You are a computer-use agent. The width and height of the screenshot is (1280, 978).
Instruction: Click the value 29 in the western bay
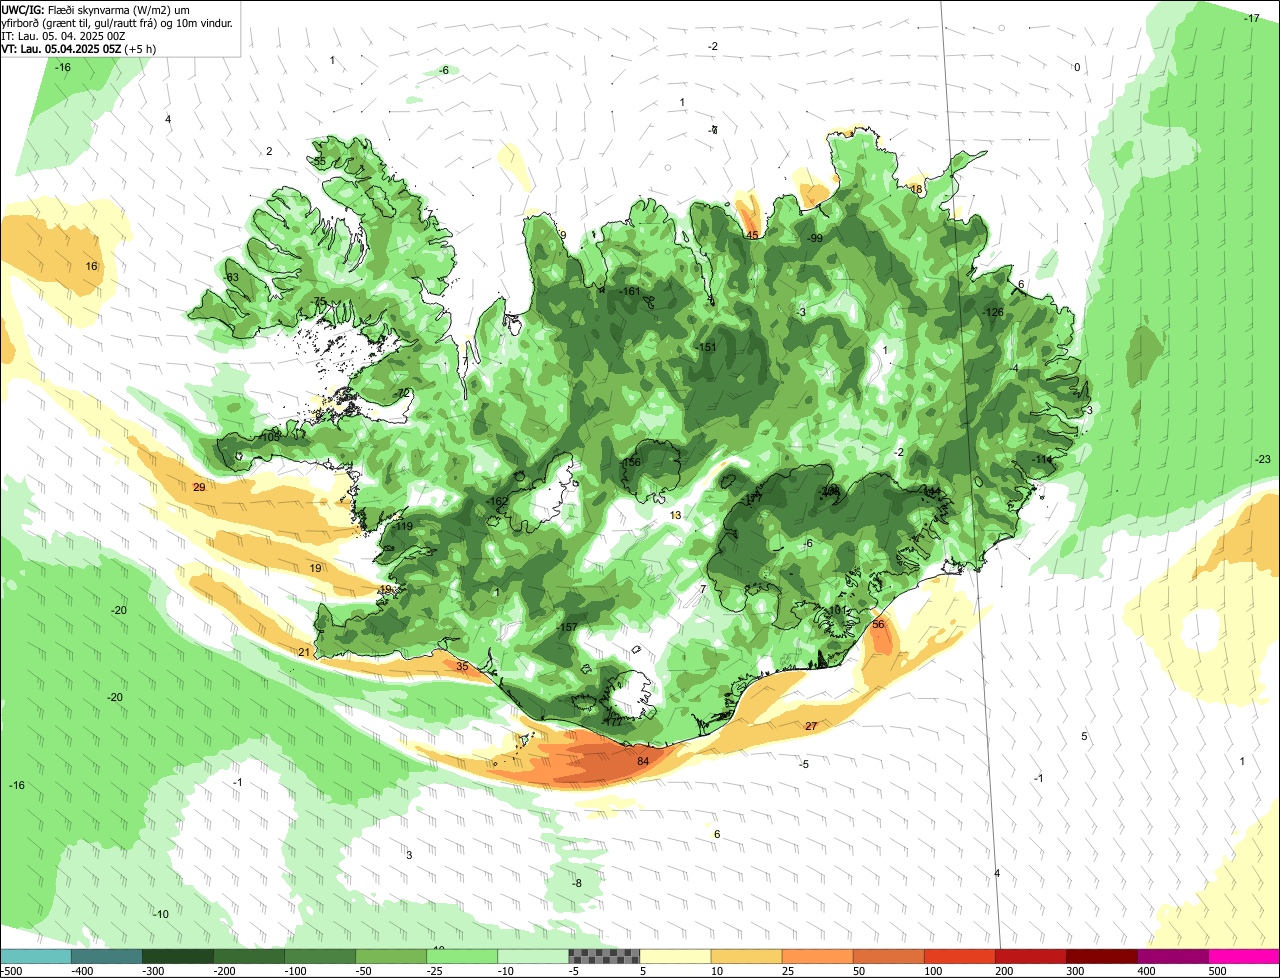(199, 487)
